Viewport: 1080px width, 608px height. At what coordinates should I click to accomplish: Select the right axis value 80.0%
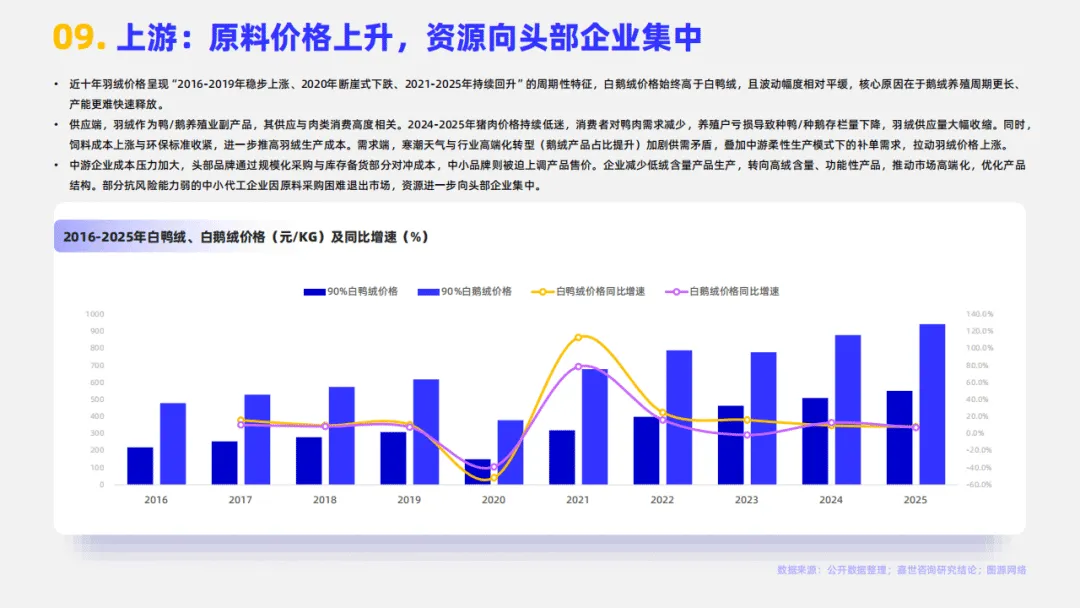pyautogui.click(x=977, y=366)
